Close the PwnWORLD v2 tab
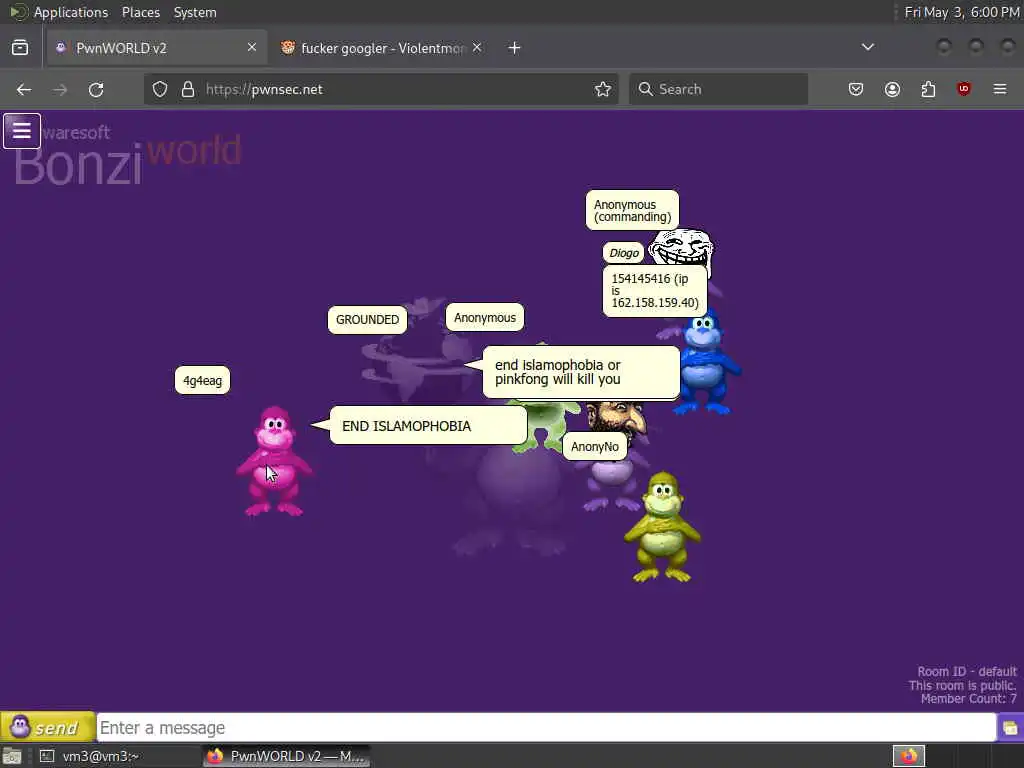 pyautogui.click(x=252, y=47)
